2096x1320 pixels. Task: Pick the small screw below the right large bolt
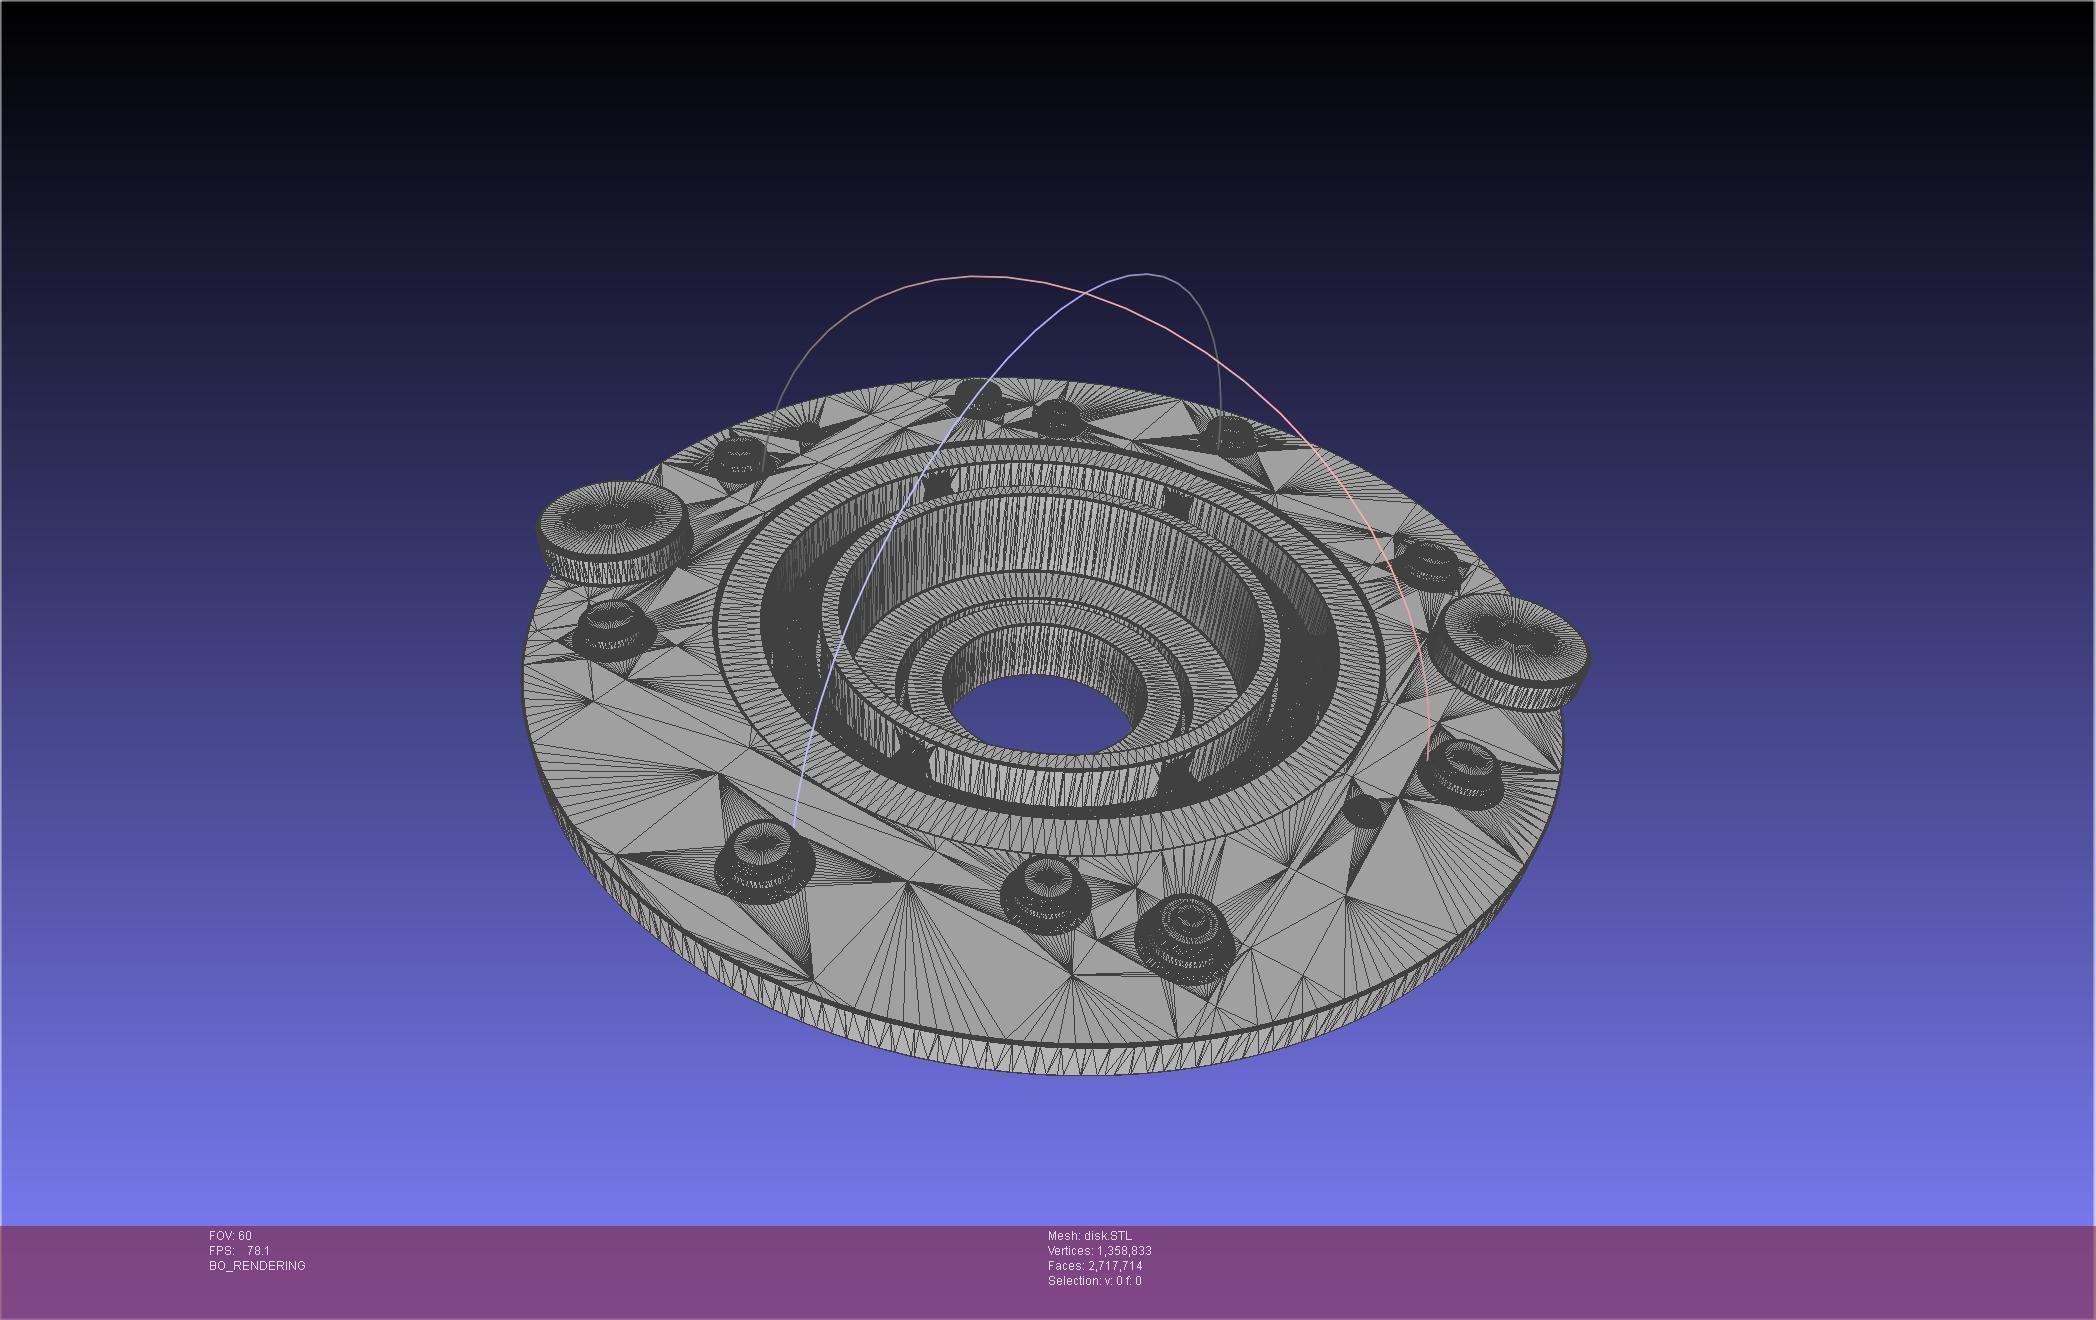pos(1462,774)
